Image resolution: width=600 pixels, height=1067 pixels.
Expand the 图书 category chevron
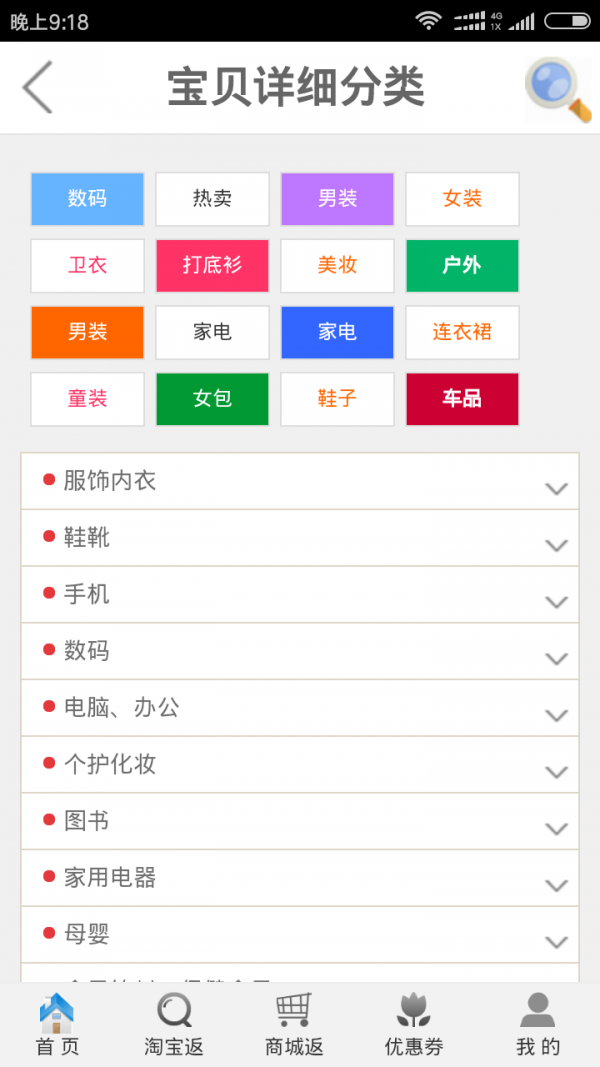[x=556, y=829]
